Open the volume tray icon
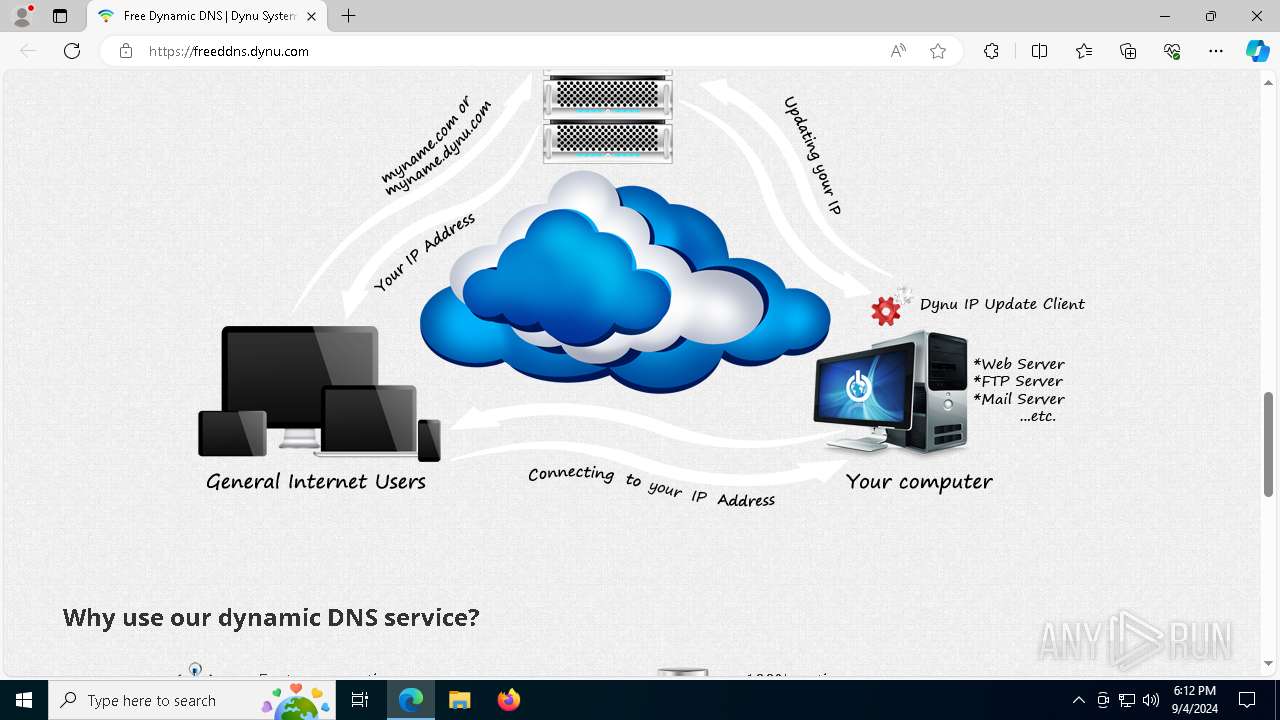The height and width of the screenshot is (720, 1280). (1151, 700)
